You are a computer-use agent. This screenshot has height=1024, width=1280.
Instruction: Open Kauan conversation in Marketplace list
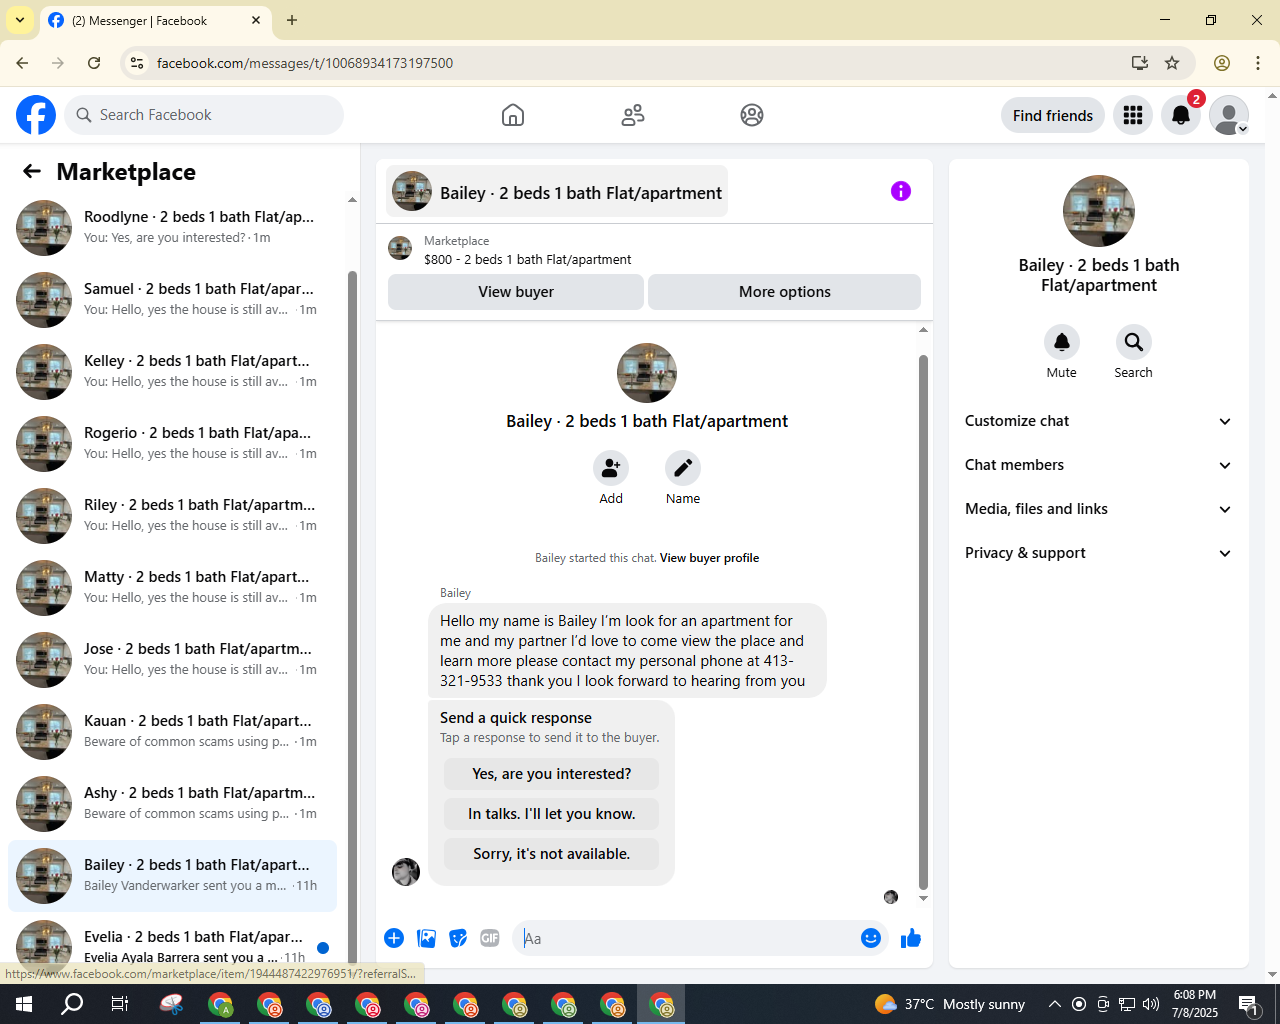[x=172, y=732]
